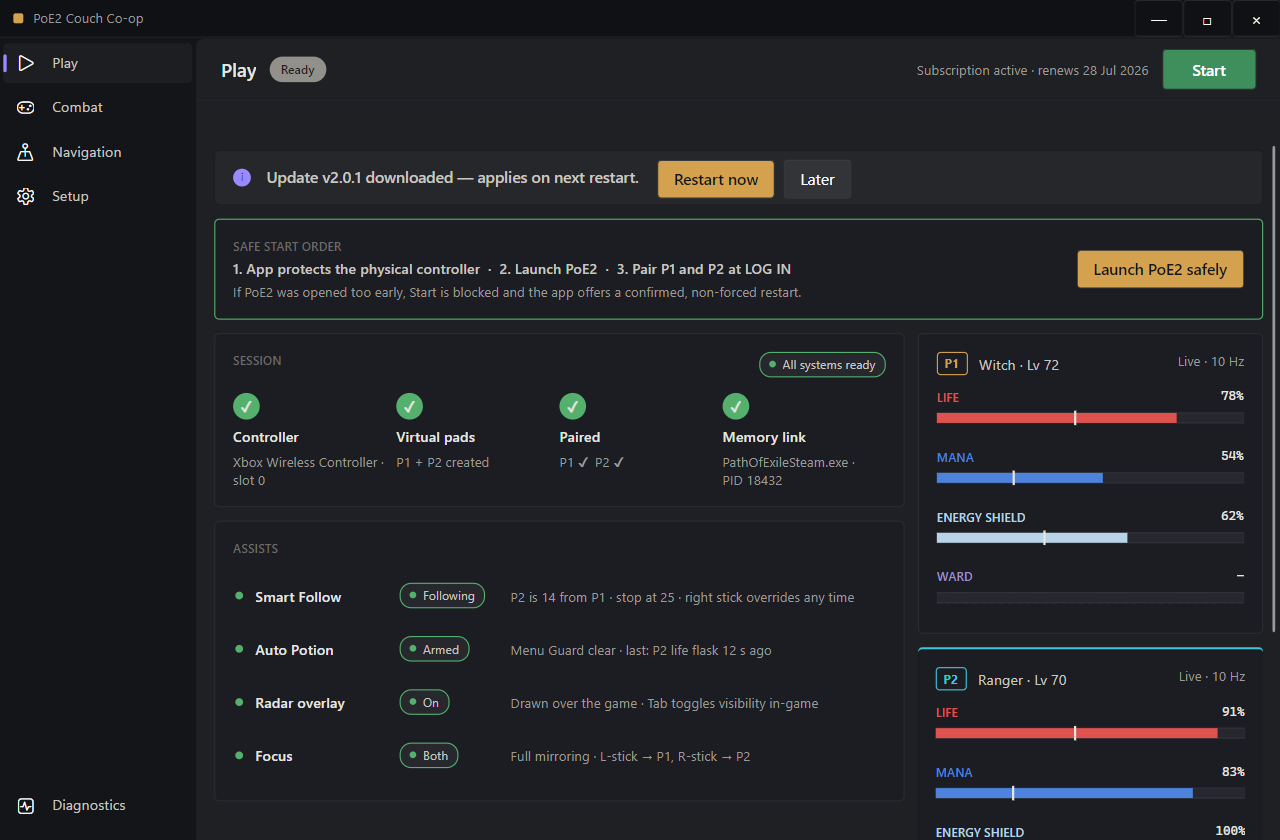
Task: Click 'Witch · Lv 72' label
Action: (1018, 365)
